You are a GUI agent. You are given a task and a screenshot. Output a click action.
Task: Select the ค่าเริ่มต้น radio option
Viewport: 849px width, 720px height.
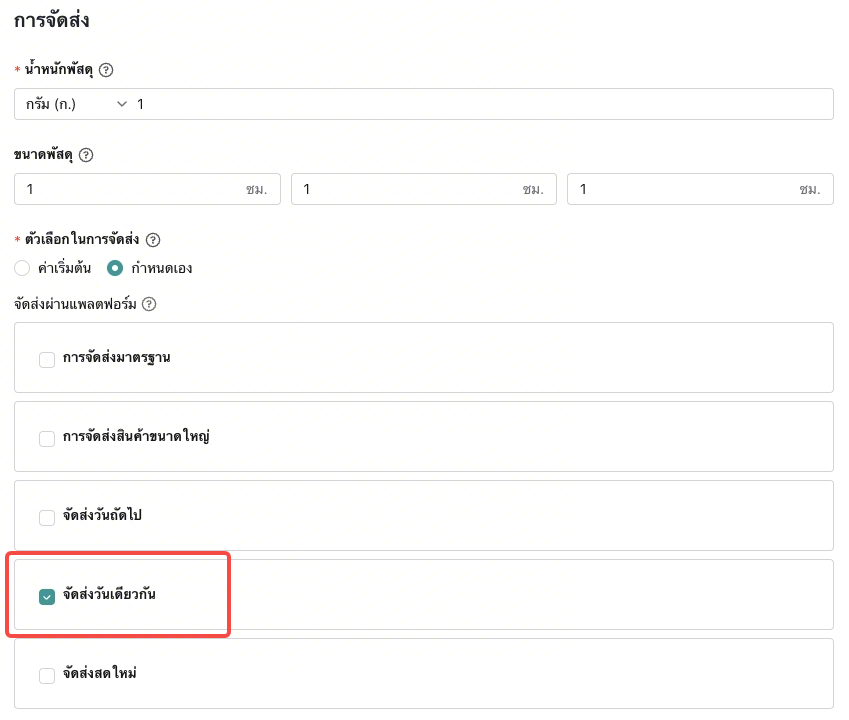click(x=23, y=268)
